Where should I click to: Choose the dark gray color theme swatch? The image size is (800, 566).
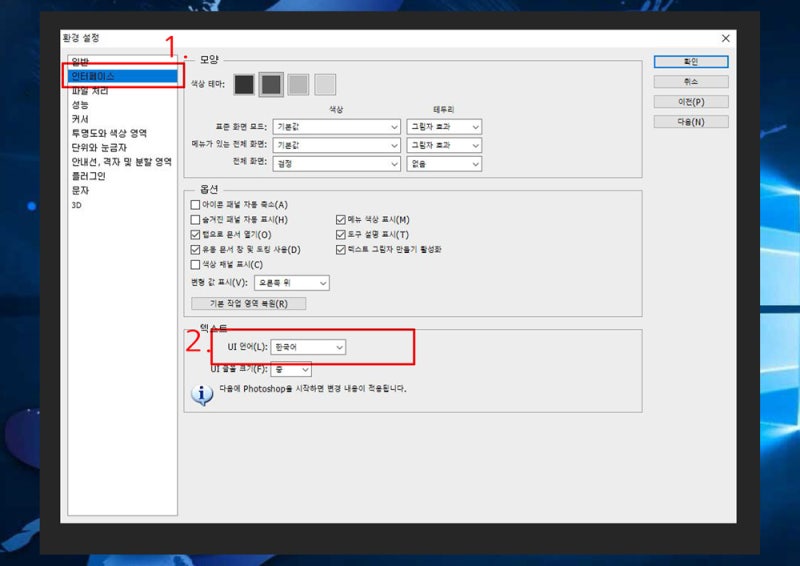click(271, 85)
